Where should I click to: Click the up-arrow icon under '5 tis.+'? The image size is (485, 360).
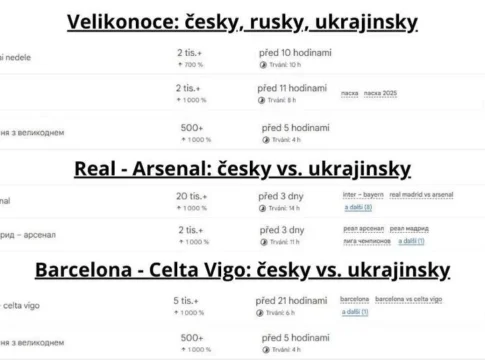[x=176, y=313]
